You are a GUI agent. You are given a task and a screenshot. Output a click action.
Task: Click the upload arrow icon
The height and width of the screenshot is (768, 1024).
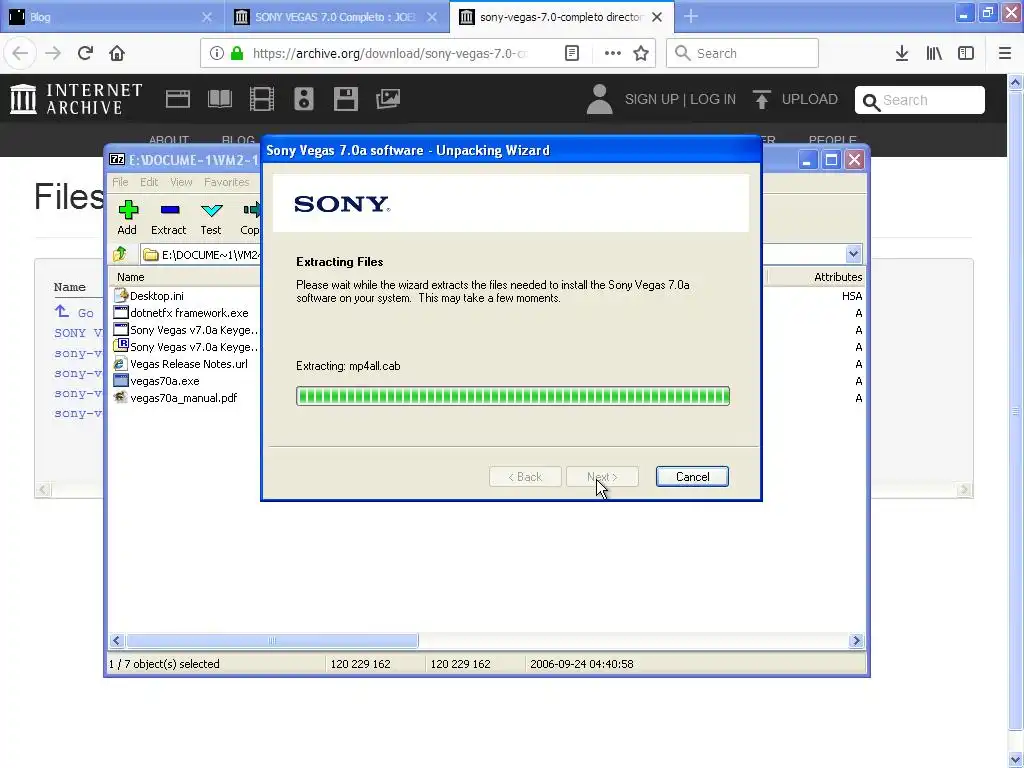(761, 99)
